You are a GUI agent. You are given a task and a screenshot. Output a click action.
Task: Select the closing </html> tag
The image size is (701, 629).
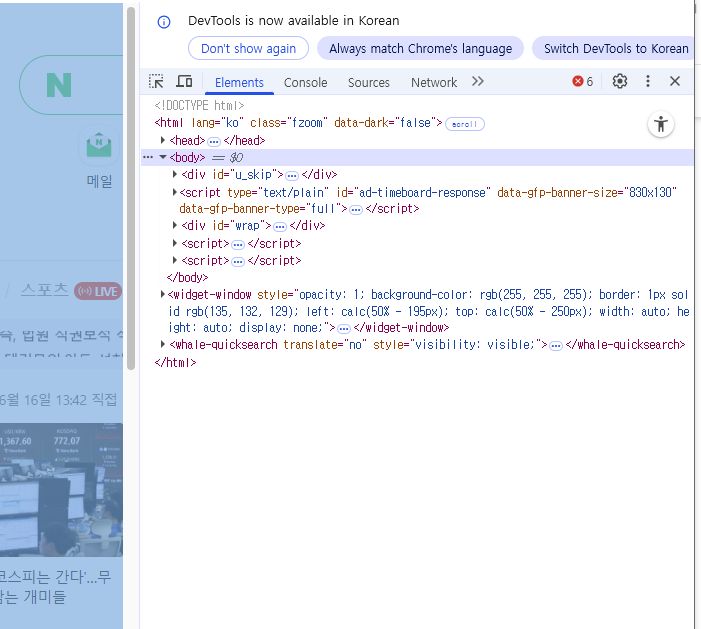[x=175, y=362]
